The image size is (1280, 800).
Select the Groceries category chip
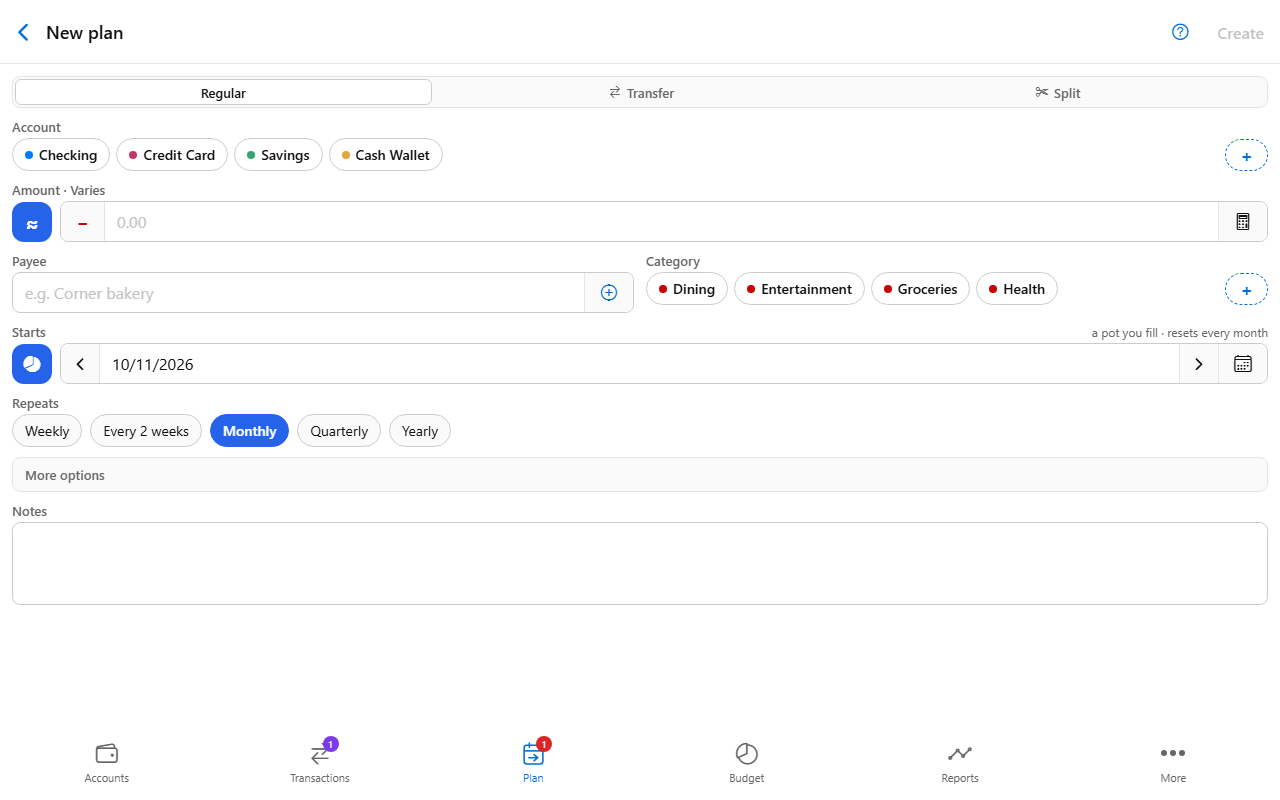920,289
